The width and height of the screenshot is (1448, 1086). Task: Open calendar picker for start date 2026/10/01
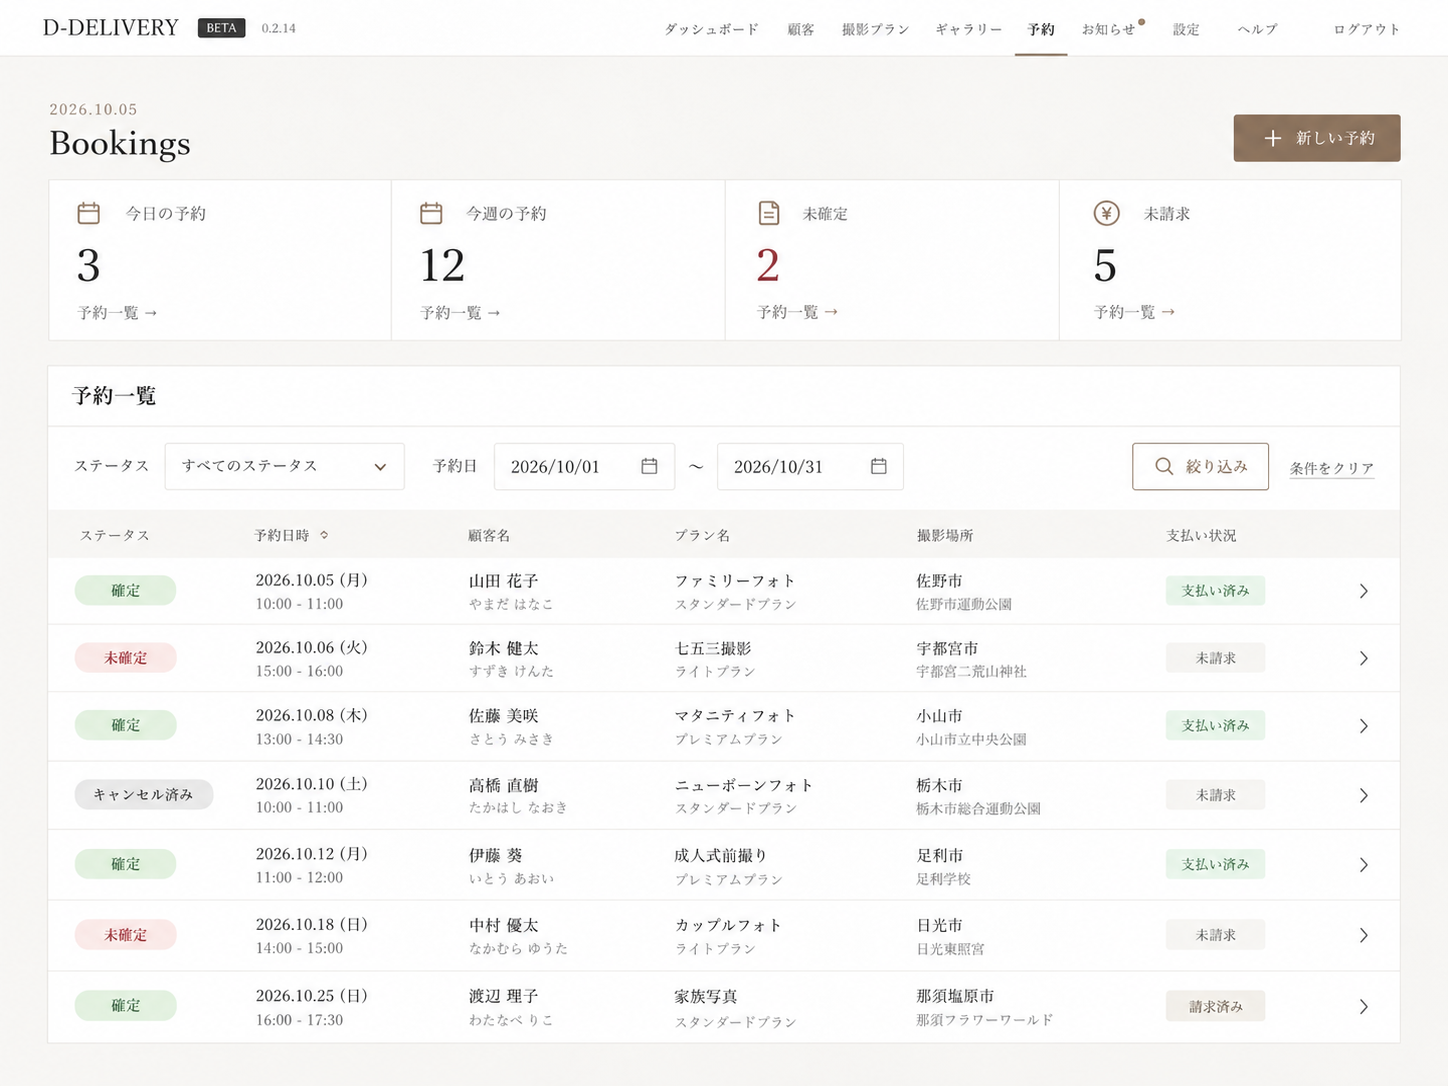pos(649,466)
